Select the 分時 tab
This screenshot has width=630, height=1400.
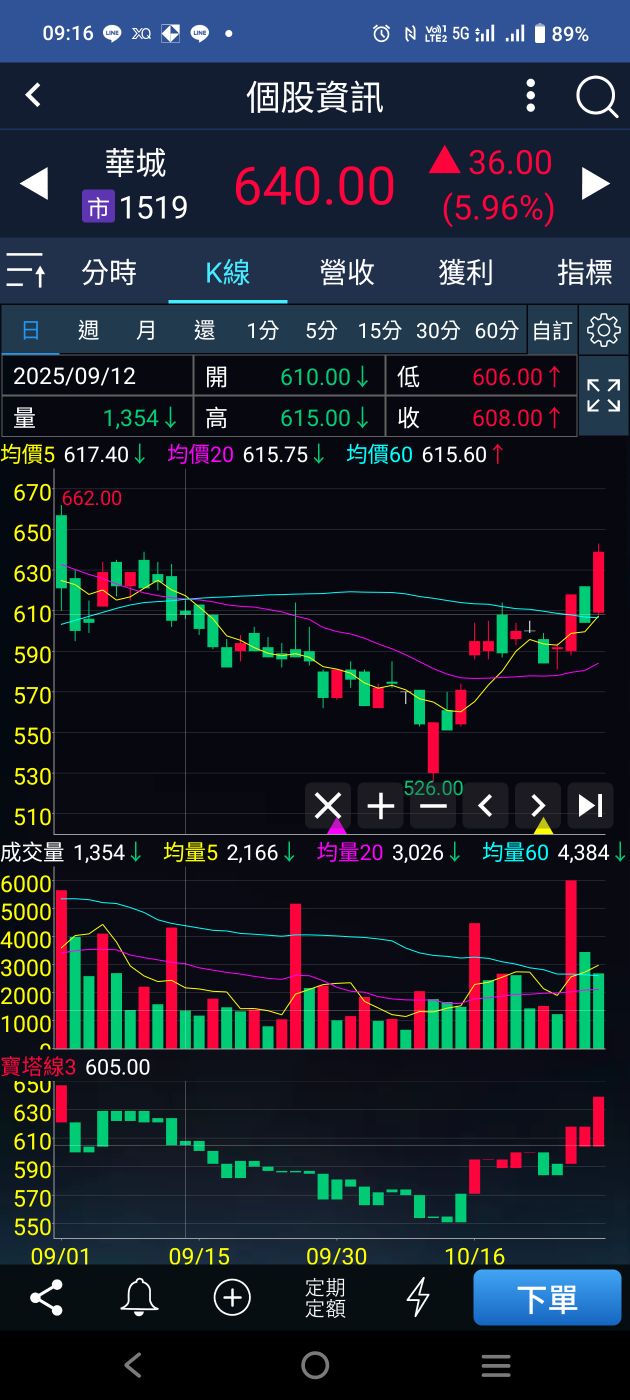tap(109, 272)
